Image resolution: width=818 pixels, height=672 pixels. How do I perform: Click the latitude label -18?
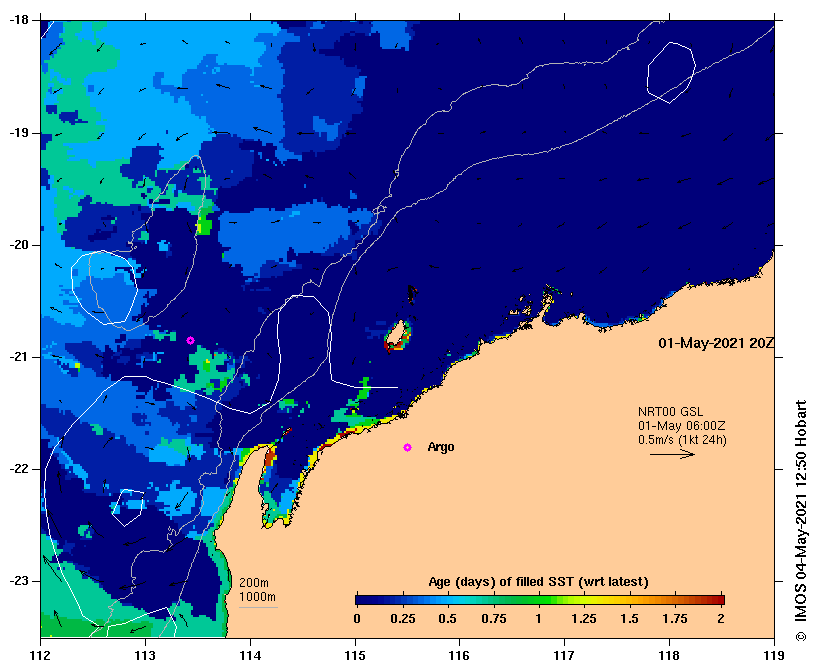[18, 20]
